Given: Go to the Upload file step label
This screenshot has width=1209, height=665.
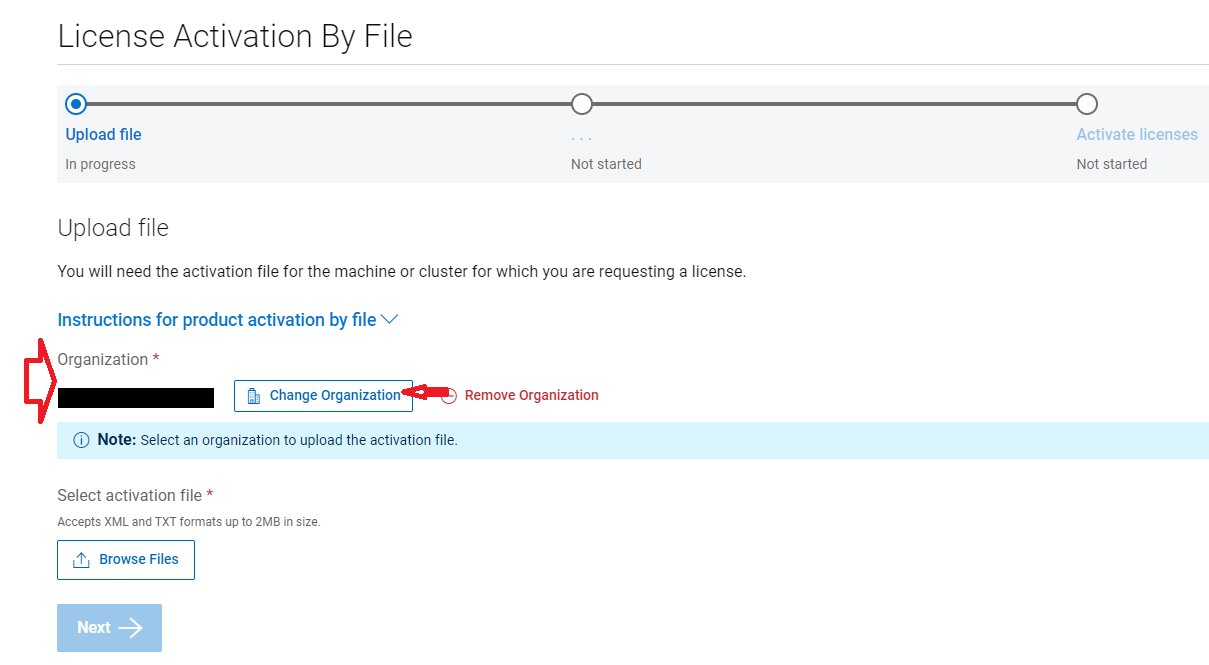Looking at the screenshot, I should tap(104, 135).
